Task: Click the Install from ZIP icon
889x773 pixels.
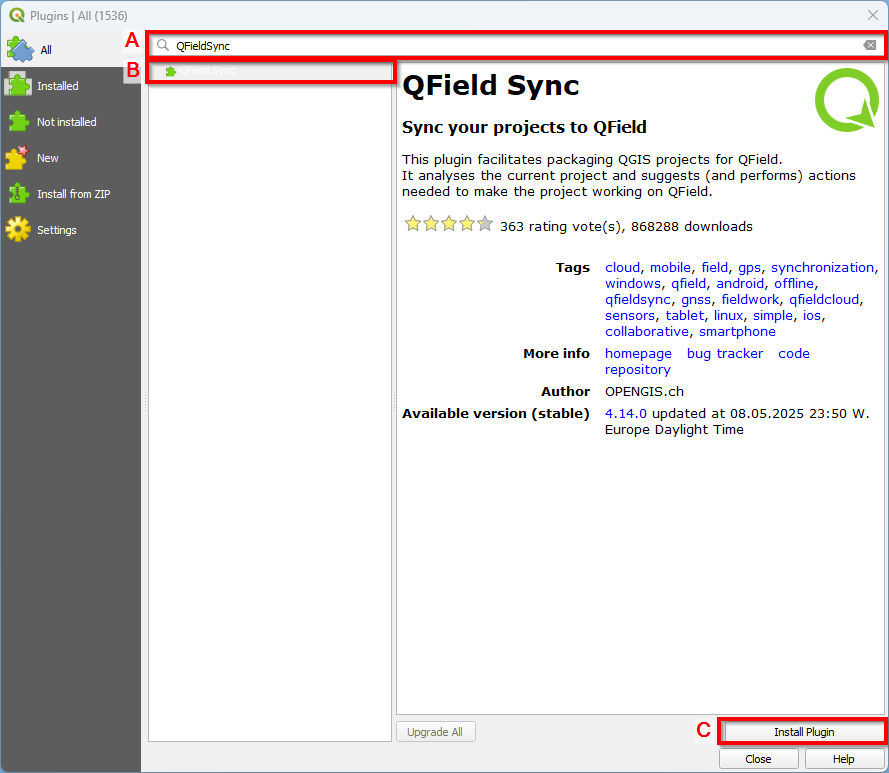Action: [18, 194]
